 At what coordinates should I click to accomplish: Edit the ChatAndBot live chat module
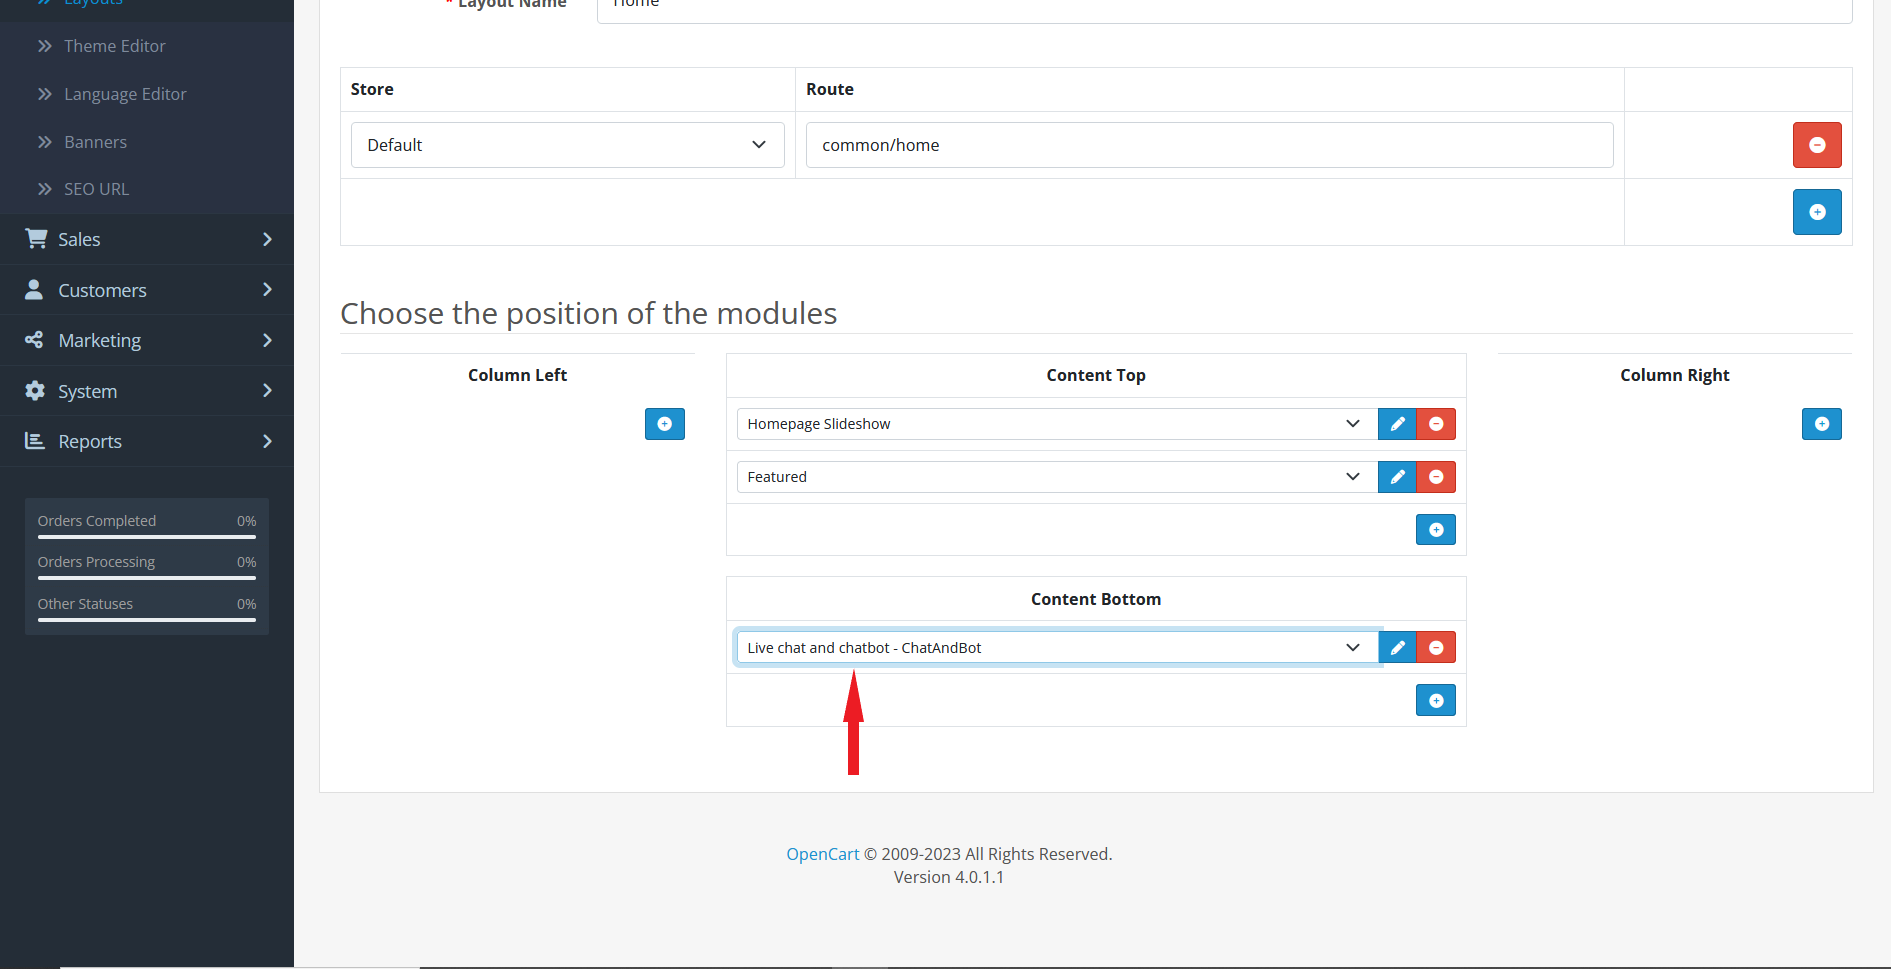pyautogui.click(x=1397, y=648)
